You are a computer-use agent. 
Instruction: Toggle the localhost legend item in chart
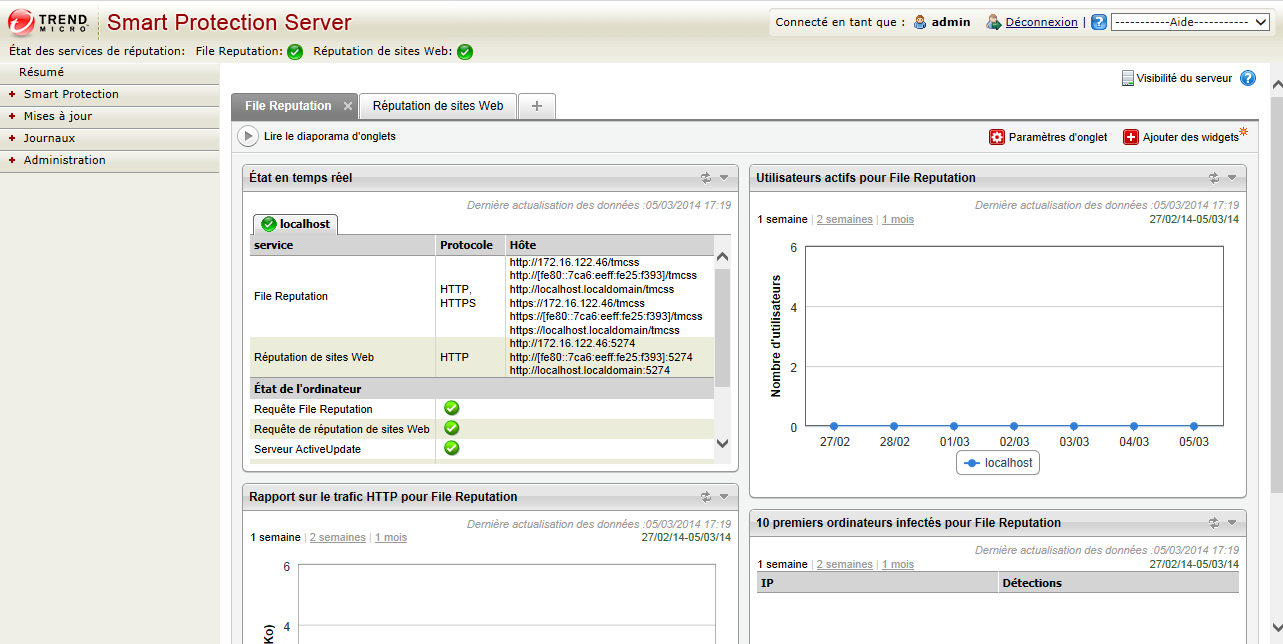997,463
